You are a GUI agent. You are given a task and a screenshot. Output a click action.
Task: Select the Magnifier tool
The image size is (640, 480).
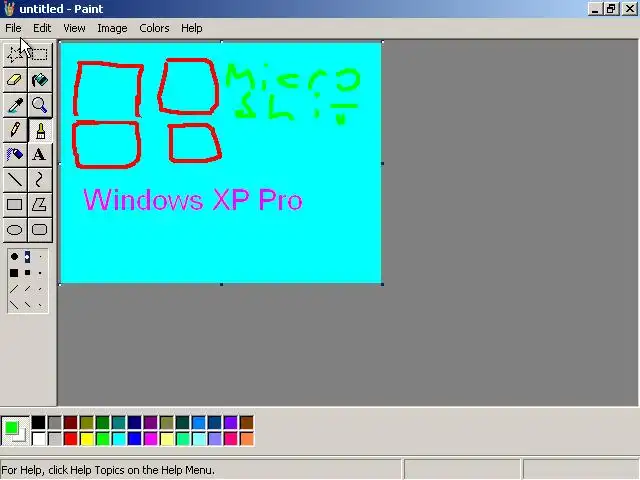pyautogui.click(x=40, y=105)
